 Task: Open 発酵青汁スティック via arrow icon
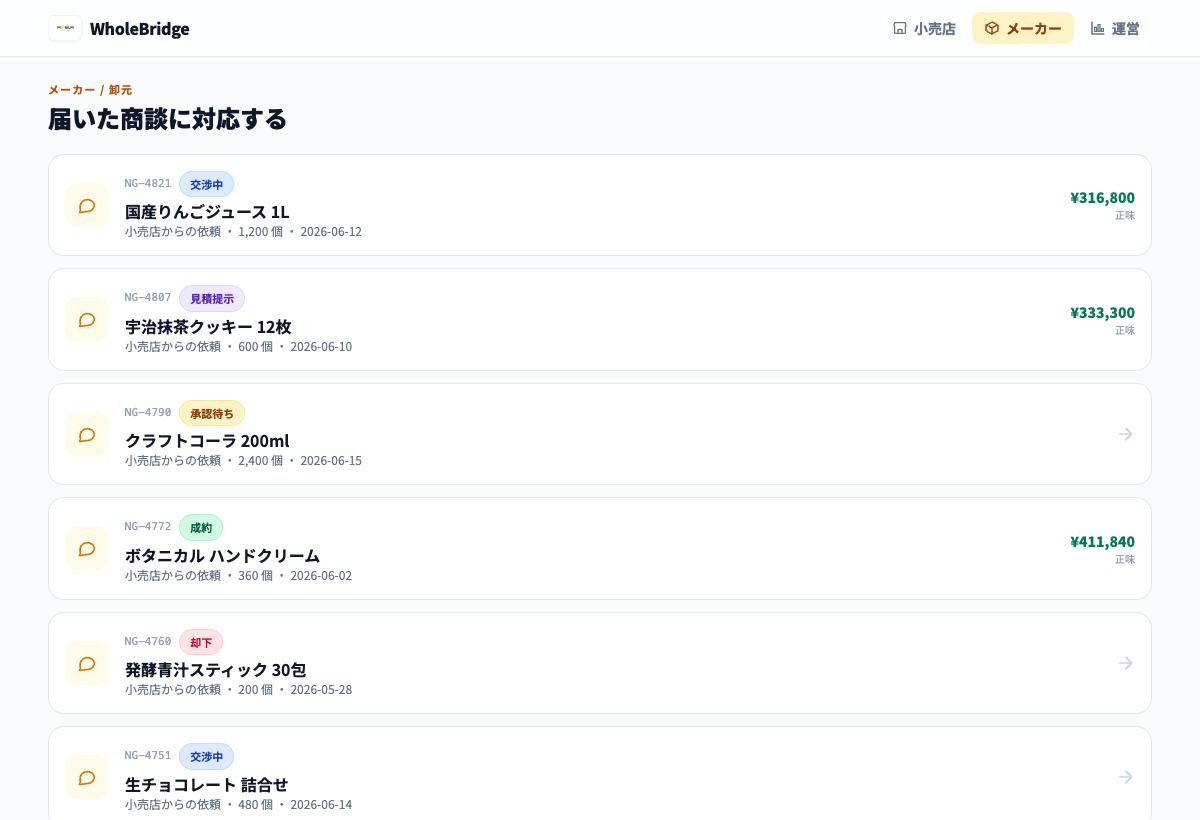coord(1125,663)
